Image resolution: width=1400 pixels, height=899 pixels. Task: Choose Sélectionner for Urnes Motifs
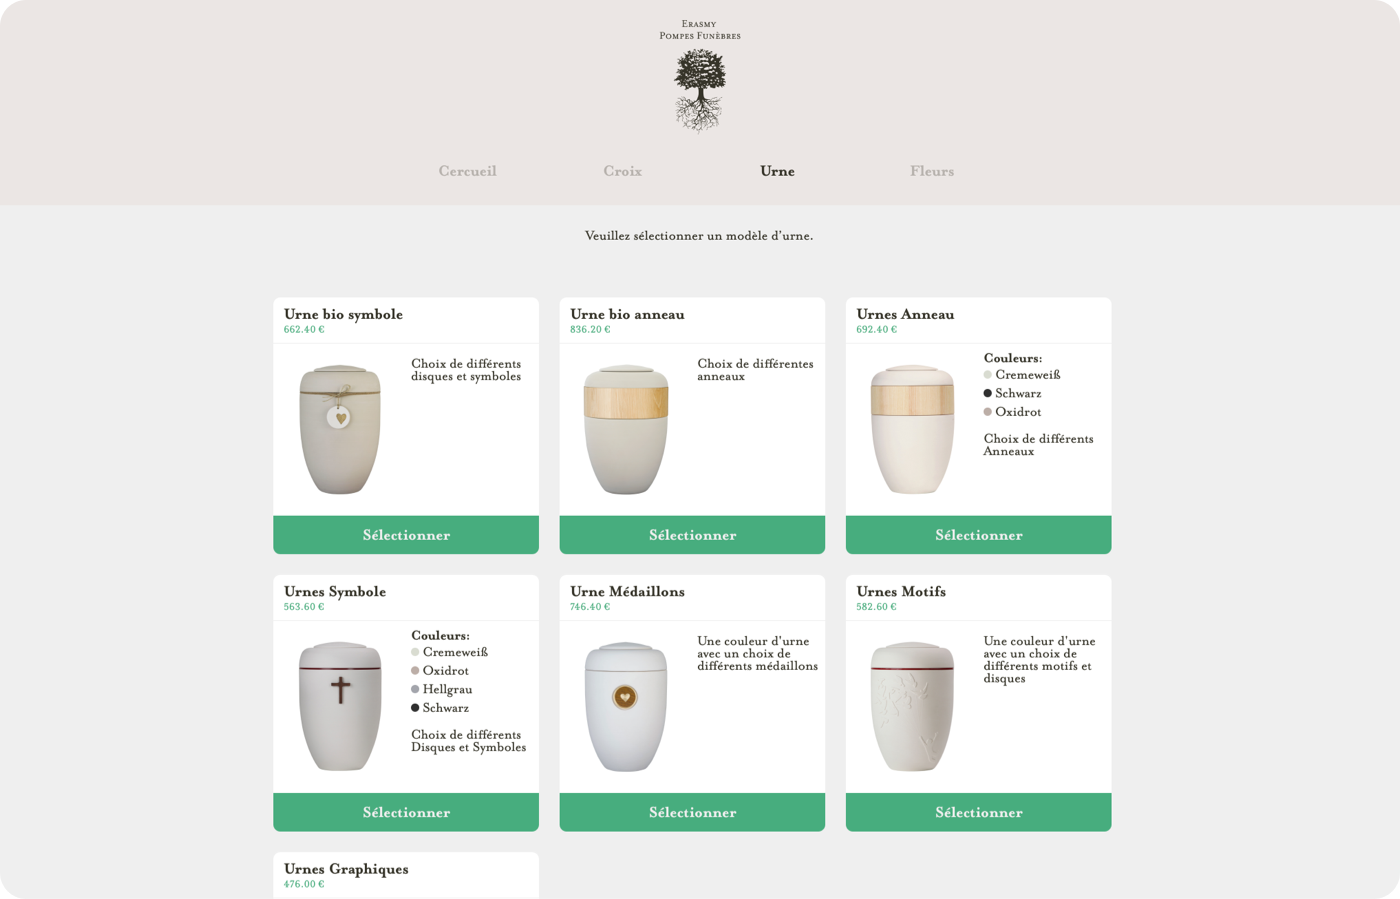(x=978, y=812)
